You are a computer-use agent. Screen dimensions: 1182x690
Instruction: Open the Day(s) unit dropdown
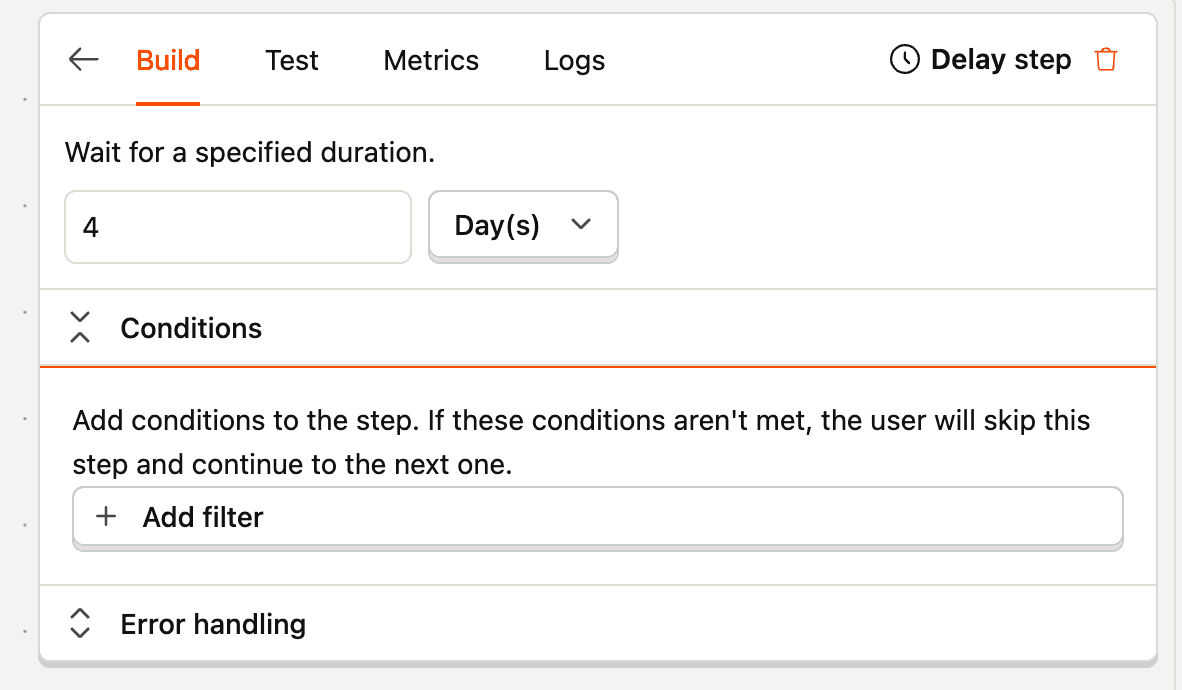point(523,225)
